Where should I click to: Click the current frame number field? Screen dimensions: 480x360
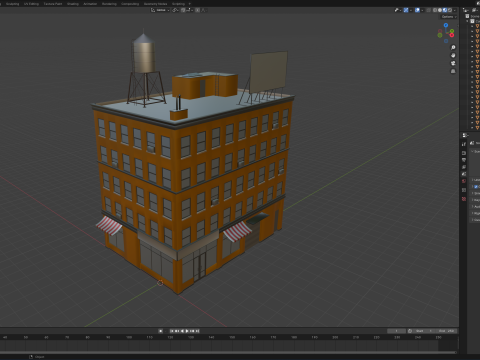click(397, 331)
